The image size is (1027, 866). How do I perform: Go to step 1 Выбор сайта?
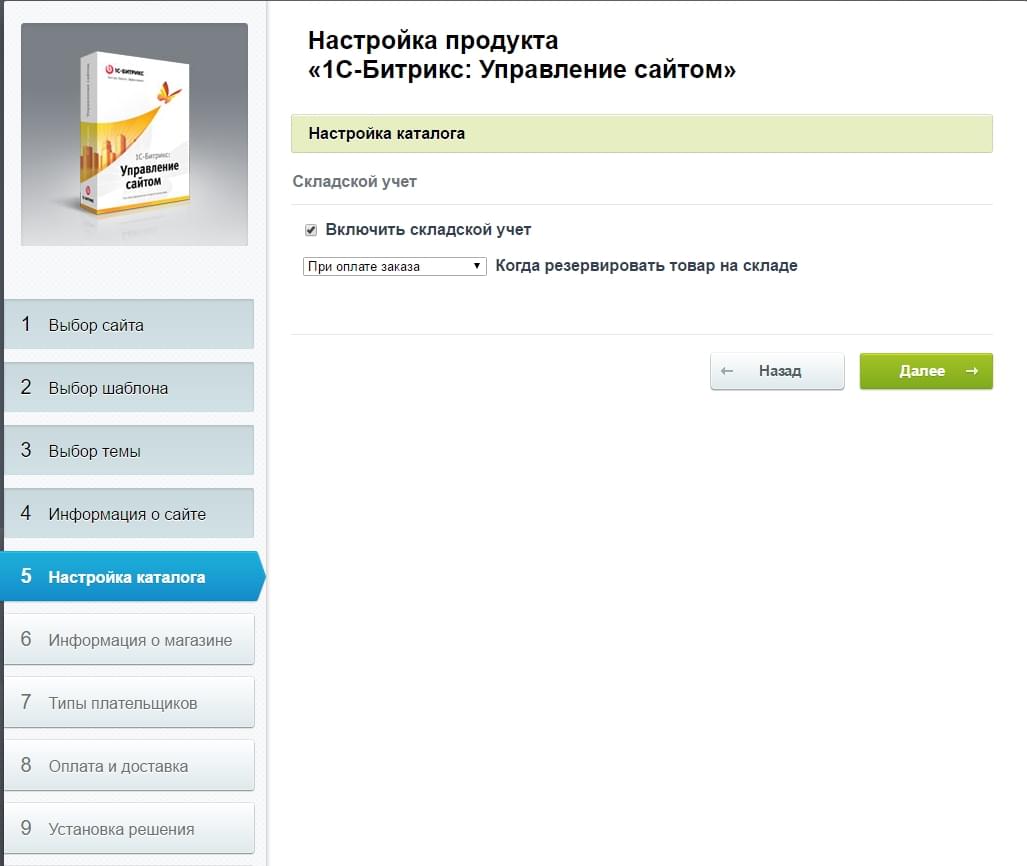click(x=129, y=324)
